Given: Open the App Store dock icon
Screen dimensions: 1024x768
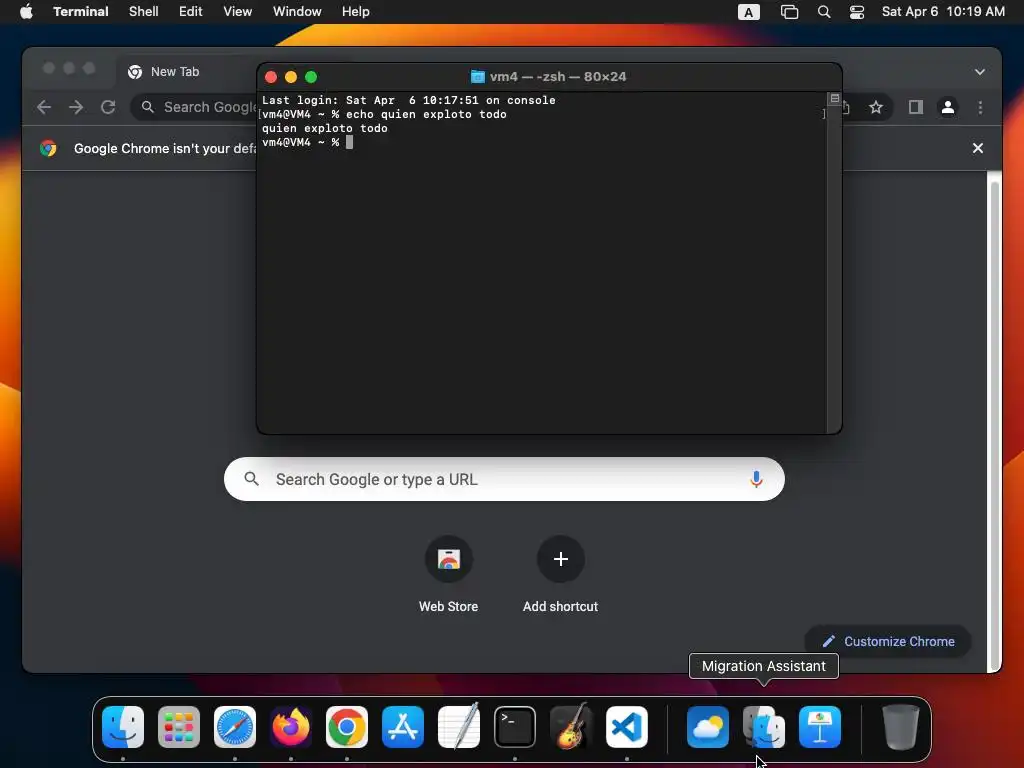Looking at the screenshot, I should tap(403, 727).
